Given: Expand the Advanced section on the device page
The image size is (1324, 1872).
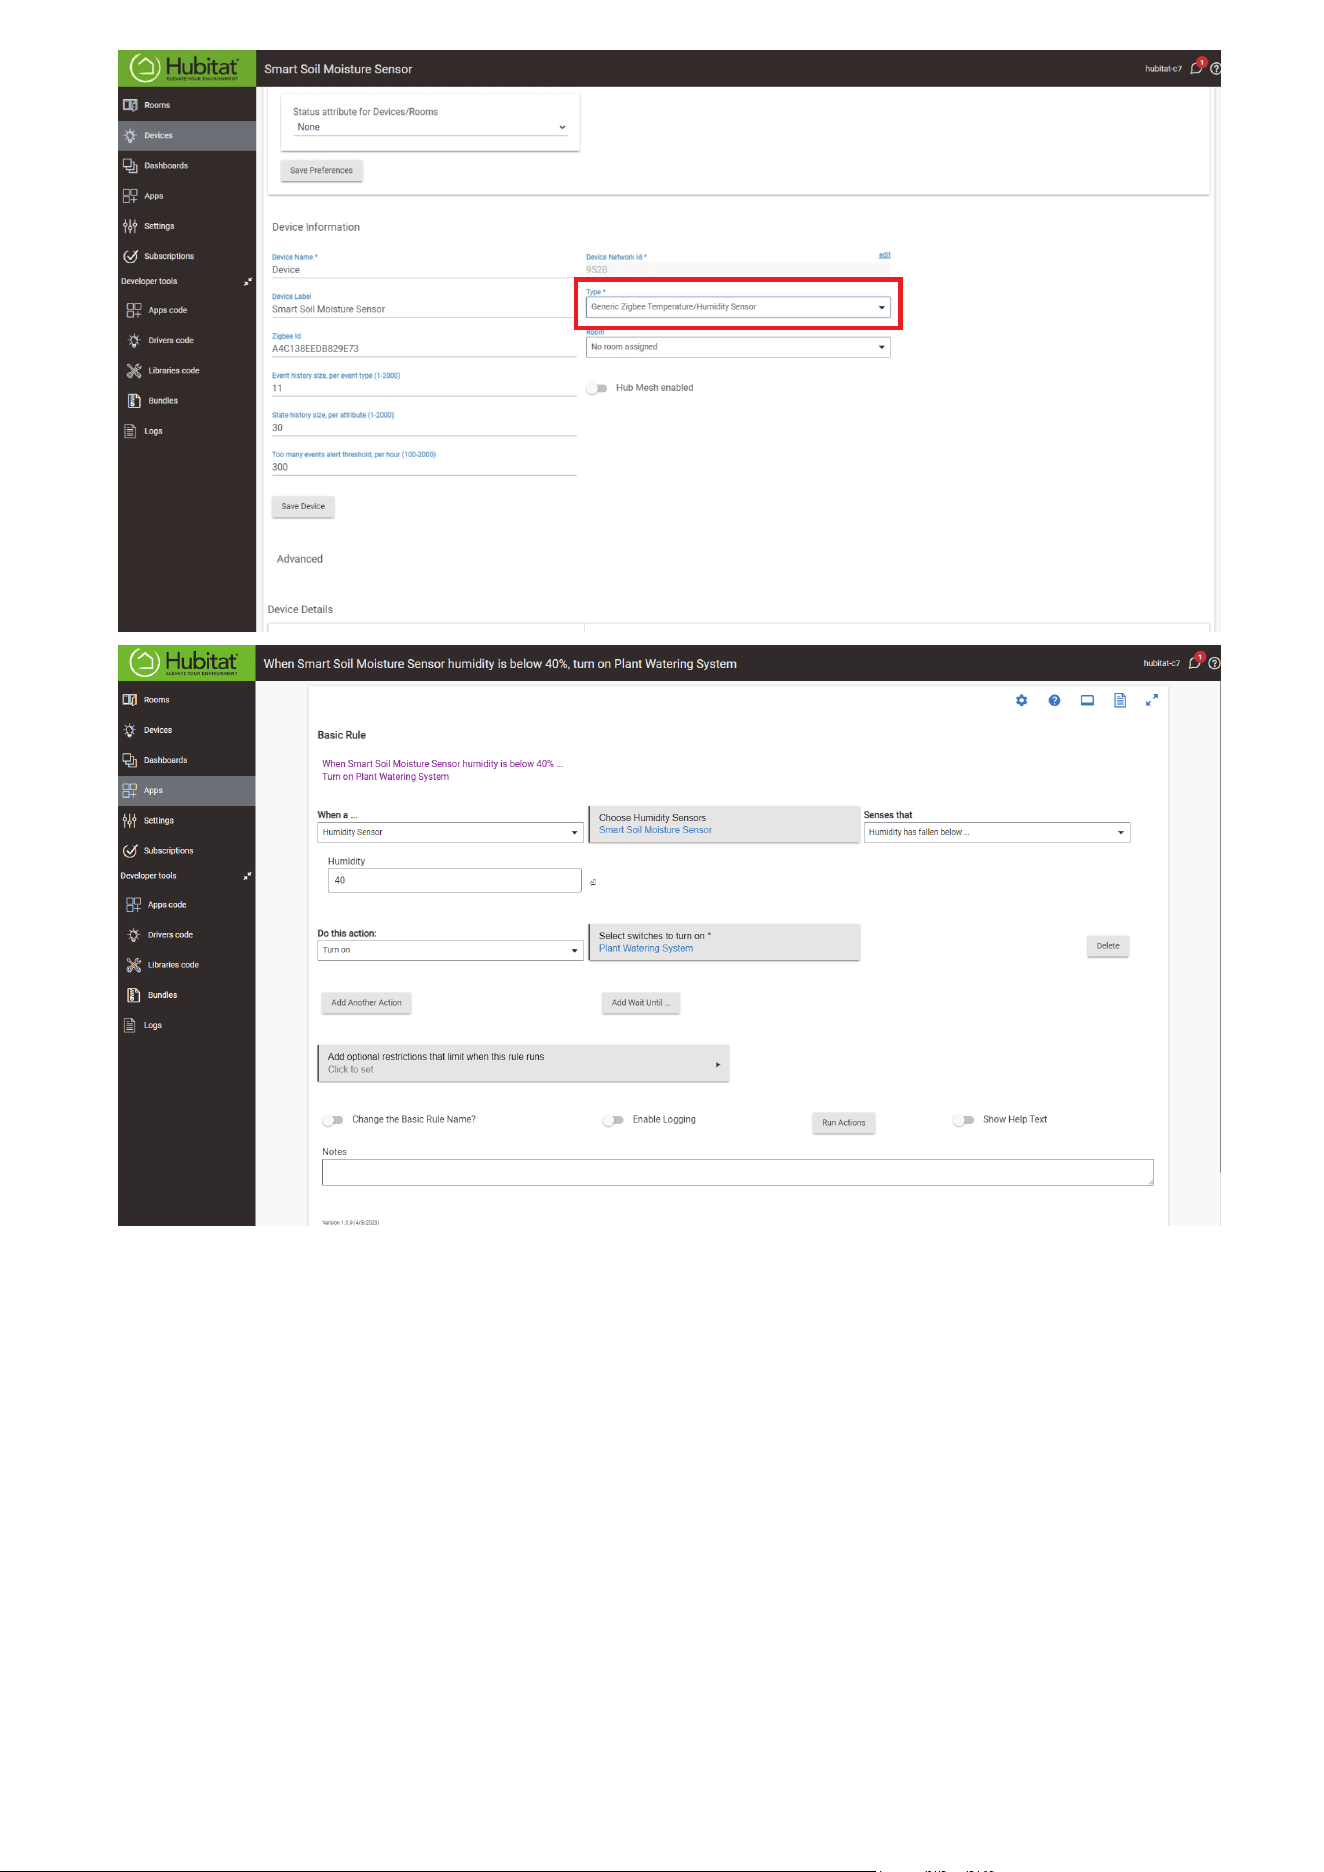Looking at the screenshot, I should (x=300, y=559).
